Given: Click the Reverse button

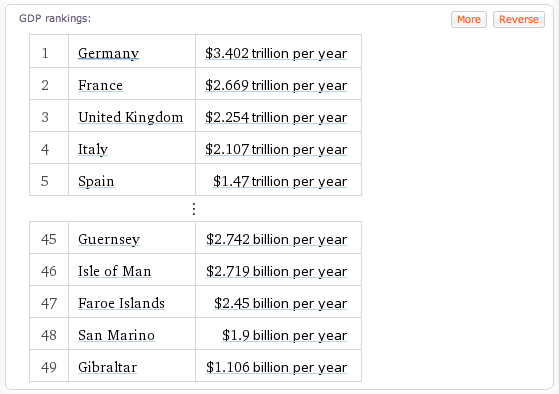Looking at the screenshot, I should click(518, 19).
